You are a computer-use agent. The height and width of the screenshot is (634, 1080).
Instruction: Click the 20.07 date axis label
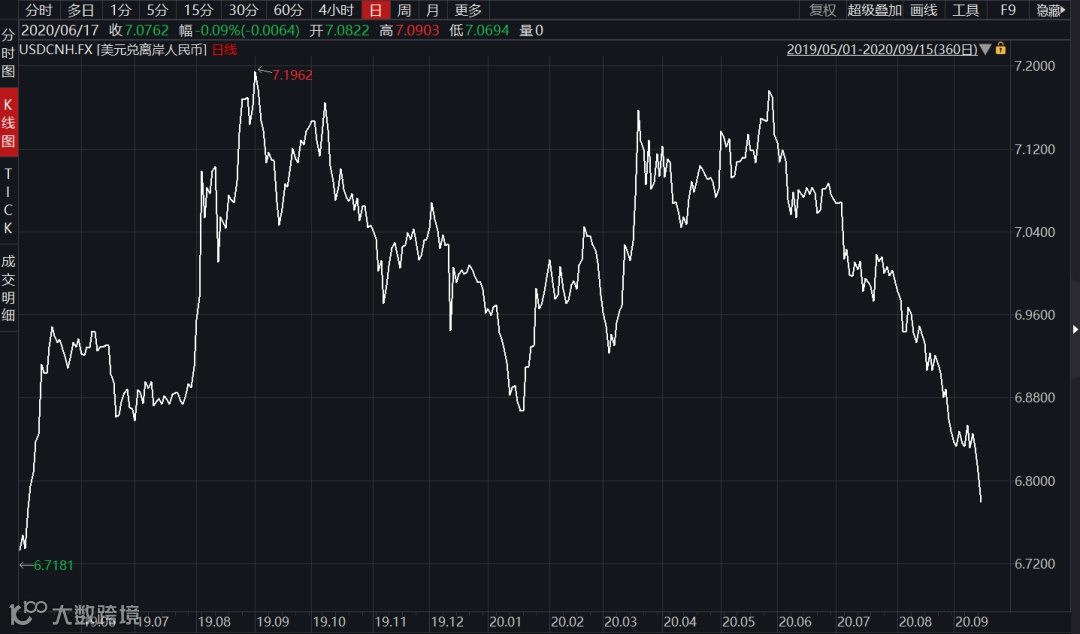[853, 622]
